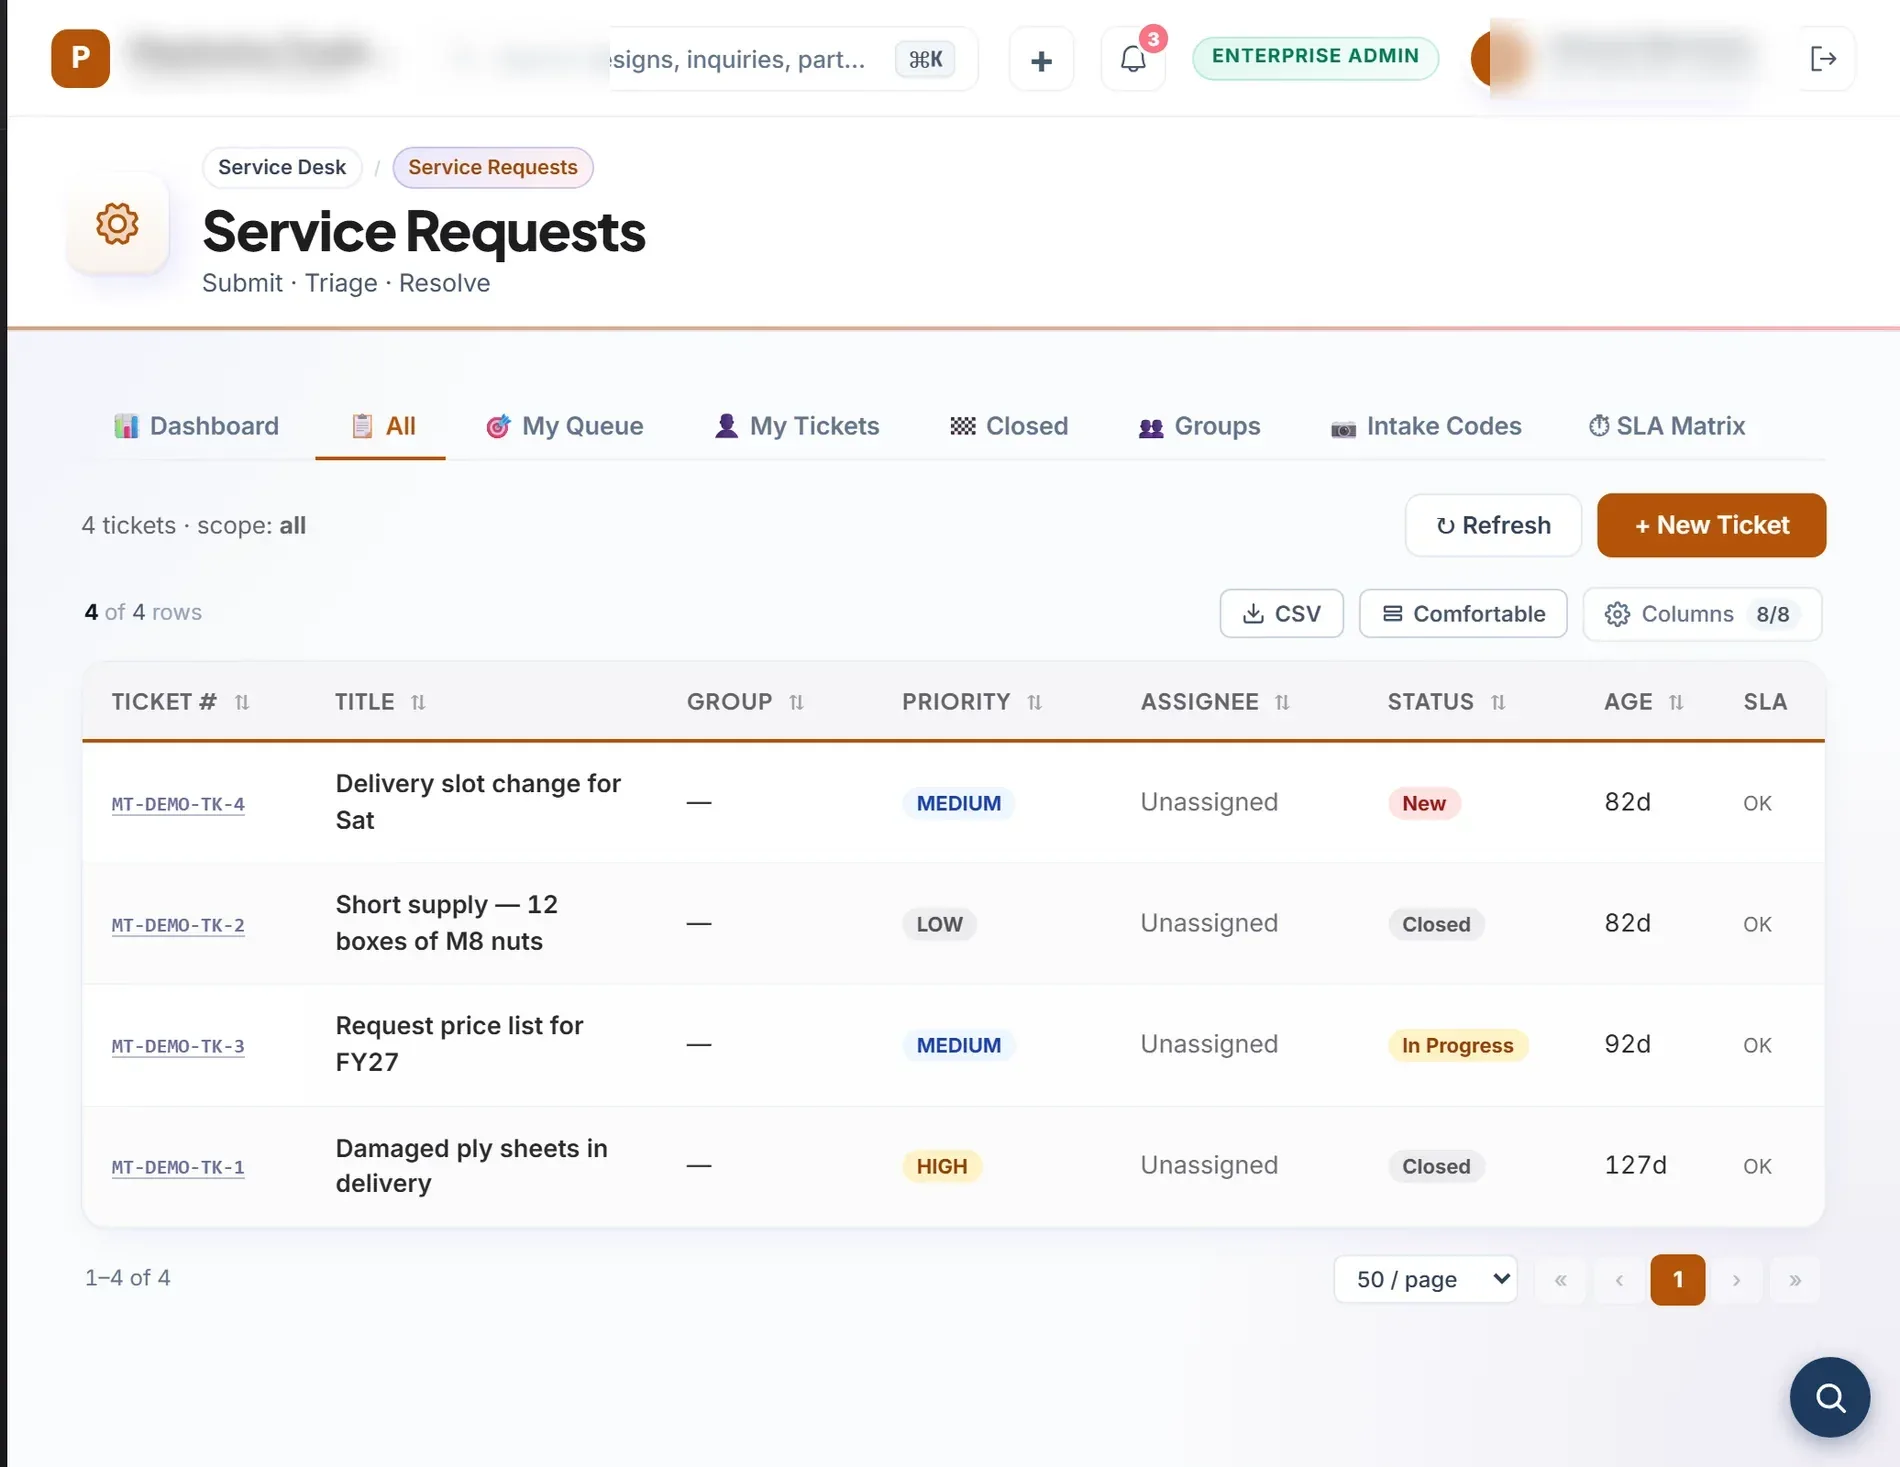Toggle Comfortable row density
Screen dimensions: 1900x1467
point(1463,614)
